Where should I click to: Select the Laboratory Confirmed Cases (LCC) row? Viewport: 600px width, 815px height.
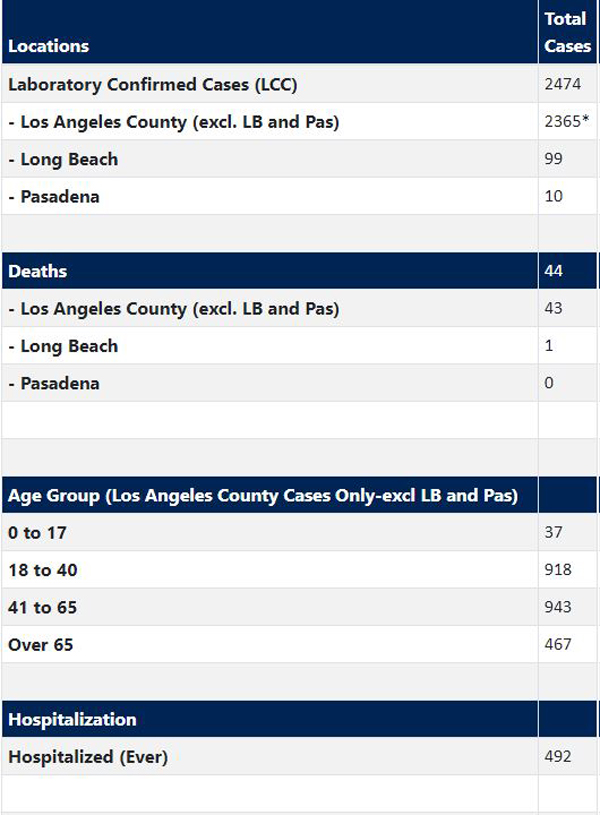pos(300,84)
